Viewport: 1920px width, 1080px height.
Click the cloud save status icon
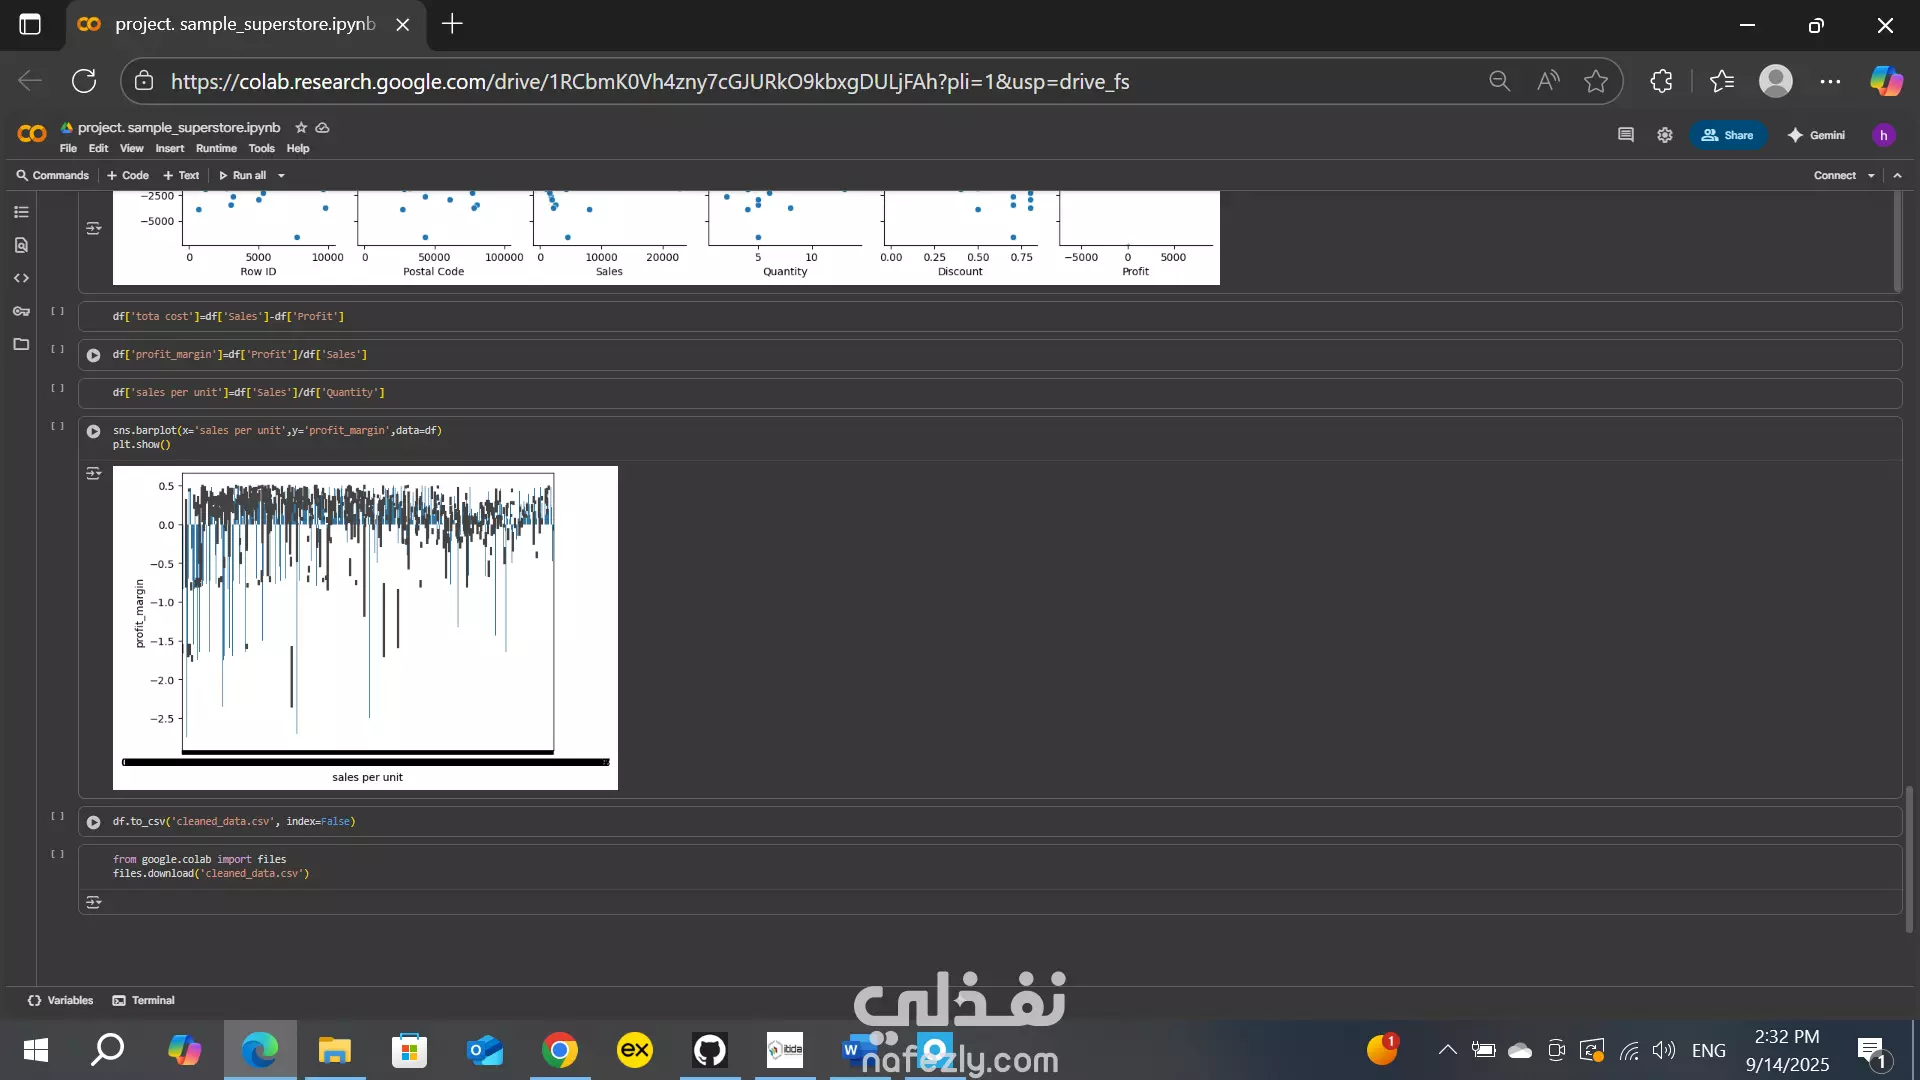(x=322, y=128)
